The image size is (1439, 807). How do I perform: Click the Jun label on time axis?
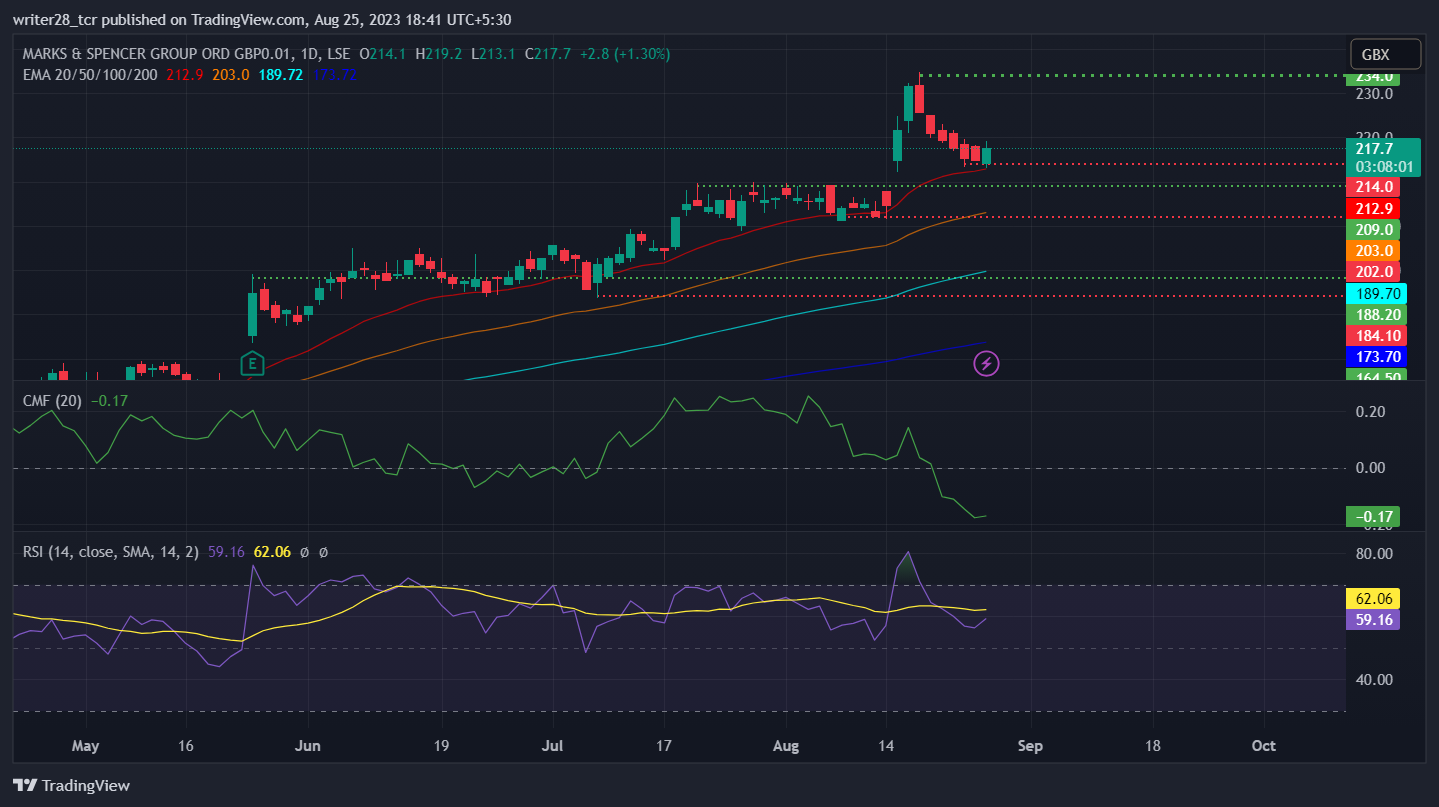[x=308, y=746]
